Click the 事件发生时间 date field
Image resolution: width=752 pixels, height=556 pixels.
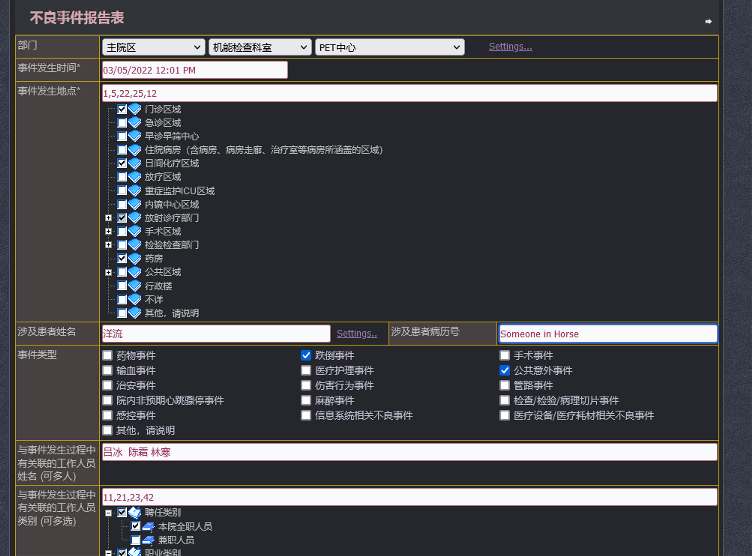click(194, 70)
